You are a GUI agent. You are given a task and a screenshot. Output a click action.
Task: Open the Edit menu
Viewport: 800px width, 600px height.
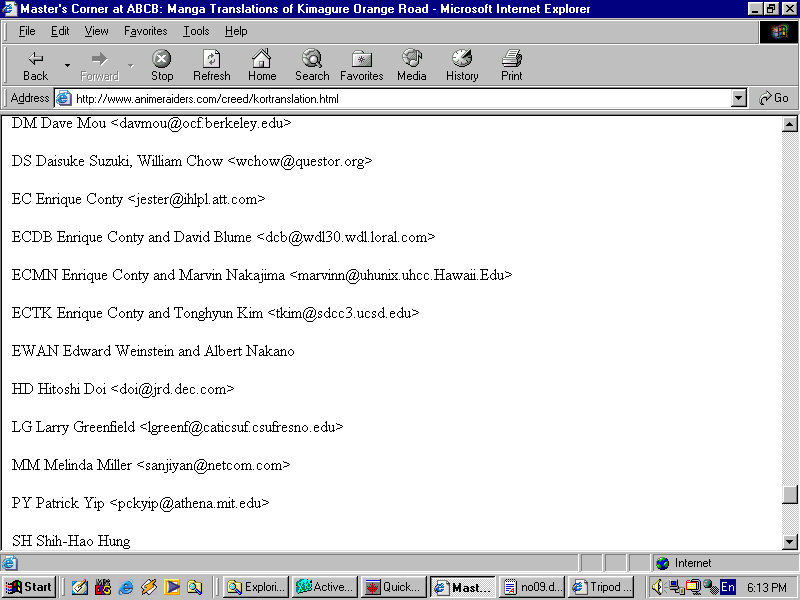click(60, 31)
